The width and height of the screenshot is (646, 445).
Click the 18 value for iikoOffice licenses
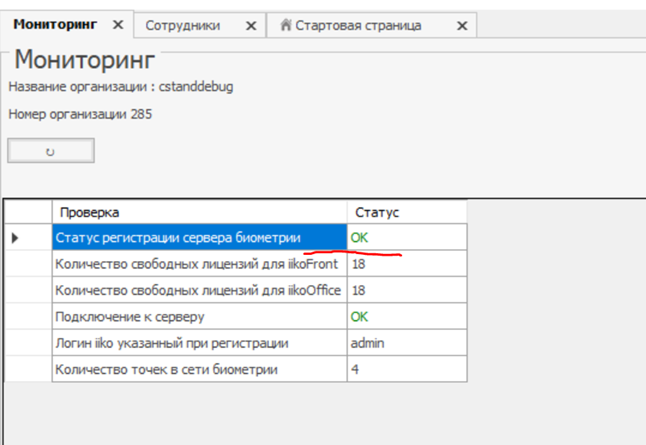(x=407, y=290)
